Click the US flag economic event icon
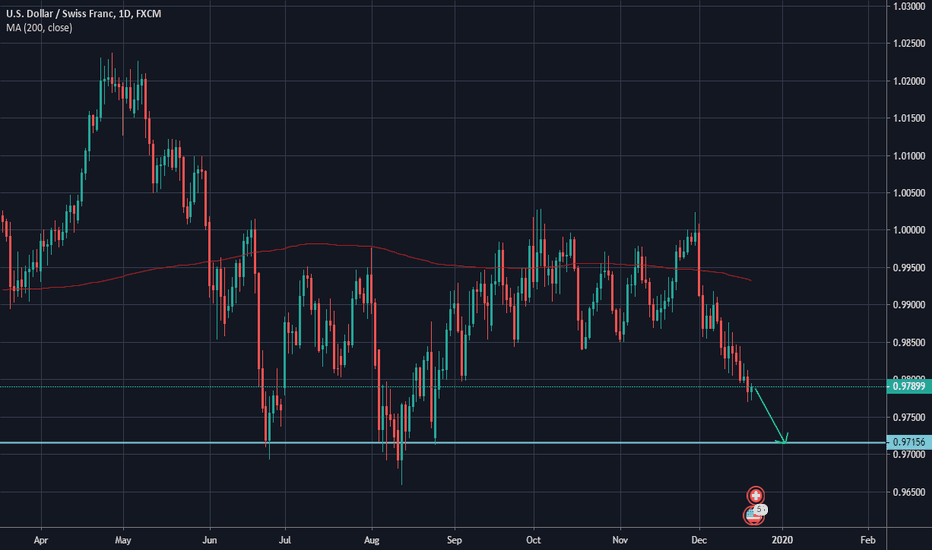The width and height of the screenshot is (932, 550). coord(753,516)
